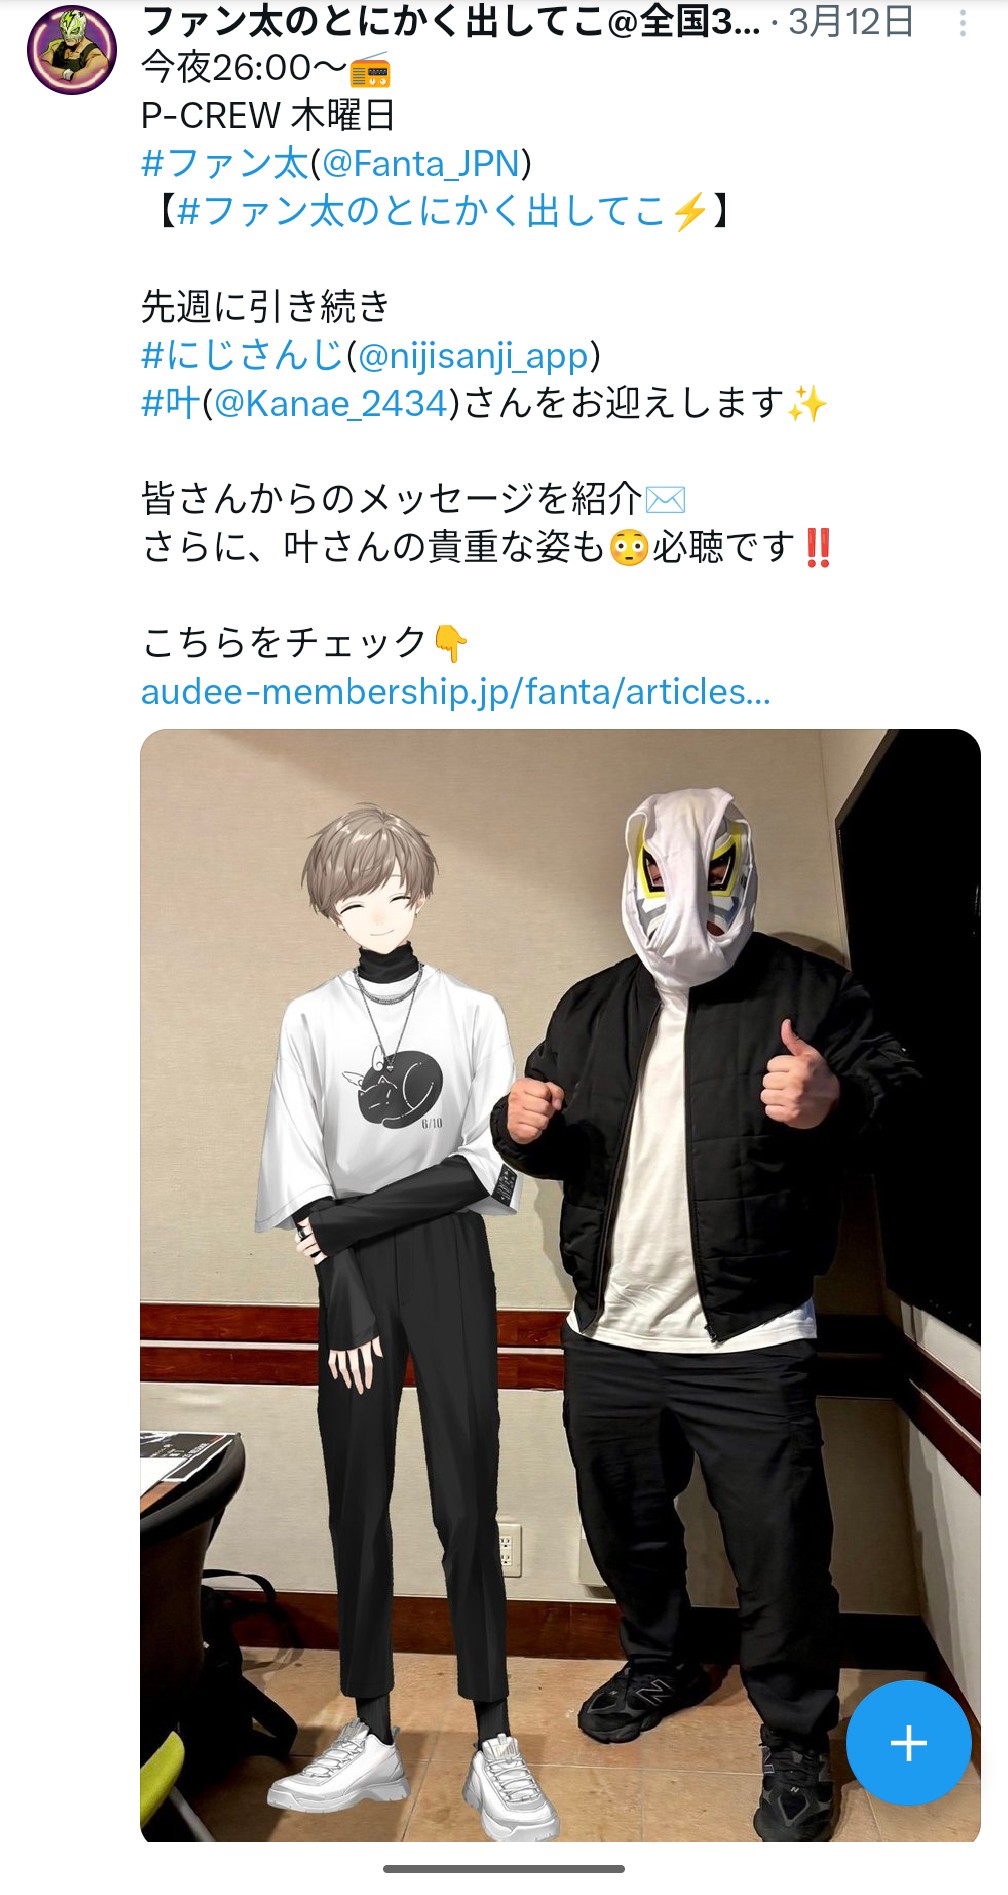Open the #叶 hashtag link
This screenshot has width=1008, height=1895.
click(x=171, y=403)
